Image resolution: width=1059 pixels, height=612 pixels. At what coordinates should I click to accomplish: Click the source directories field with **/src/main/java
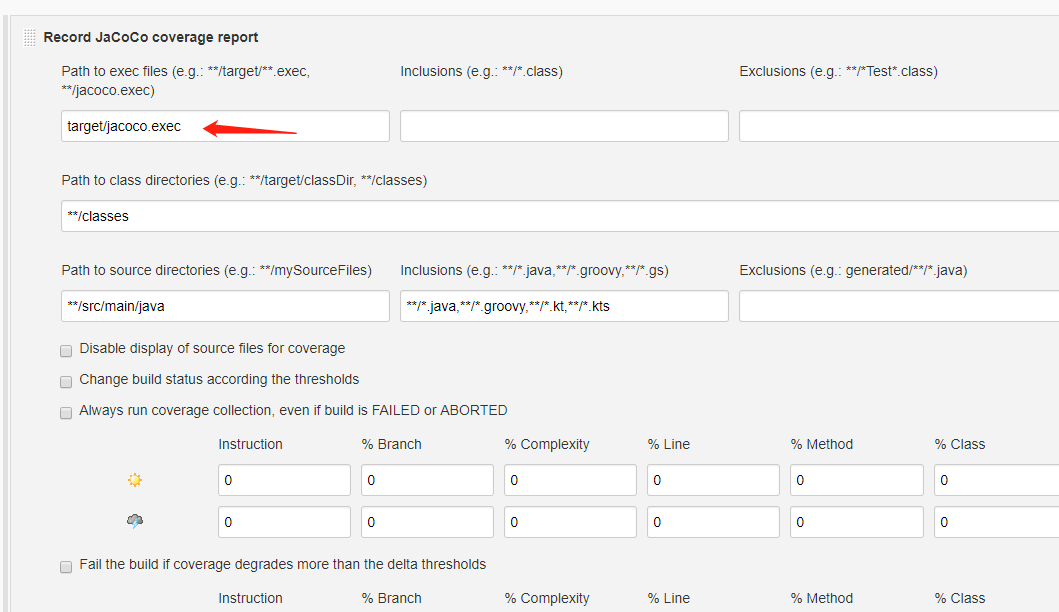(224, 306)
